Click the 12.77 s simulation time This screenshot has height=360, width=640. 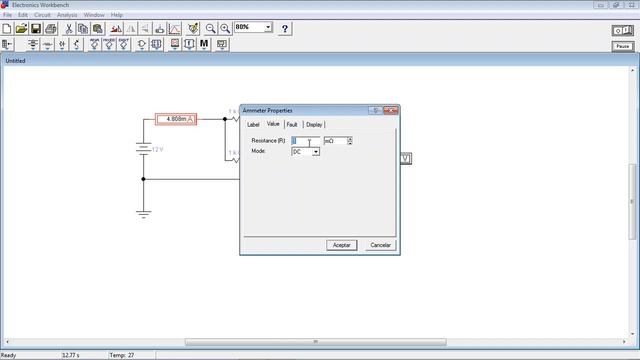(71, 355)
